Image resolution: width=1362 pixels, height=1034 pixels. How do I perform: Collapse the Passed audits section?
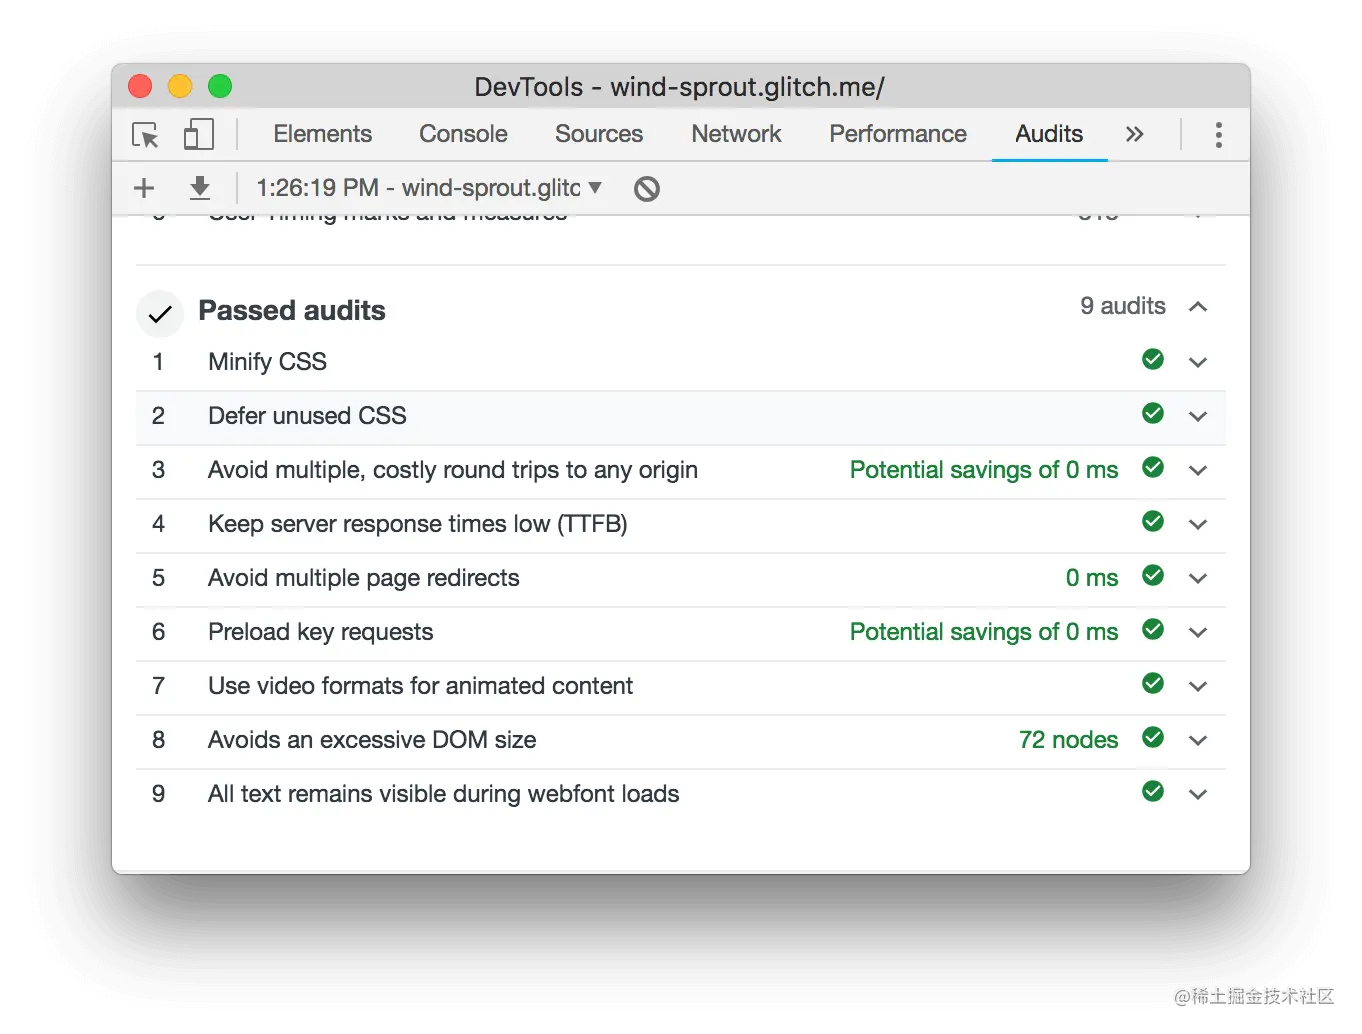(x=1198, y=307)
